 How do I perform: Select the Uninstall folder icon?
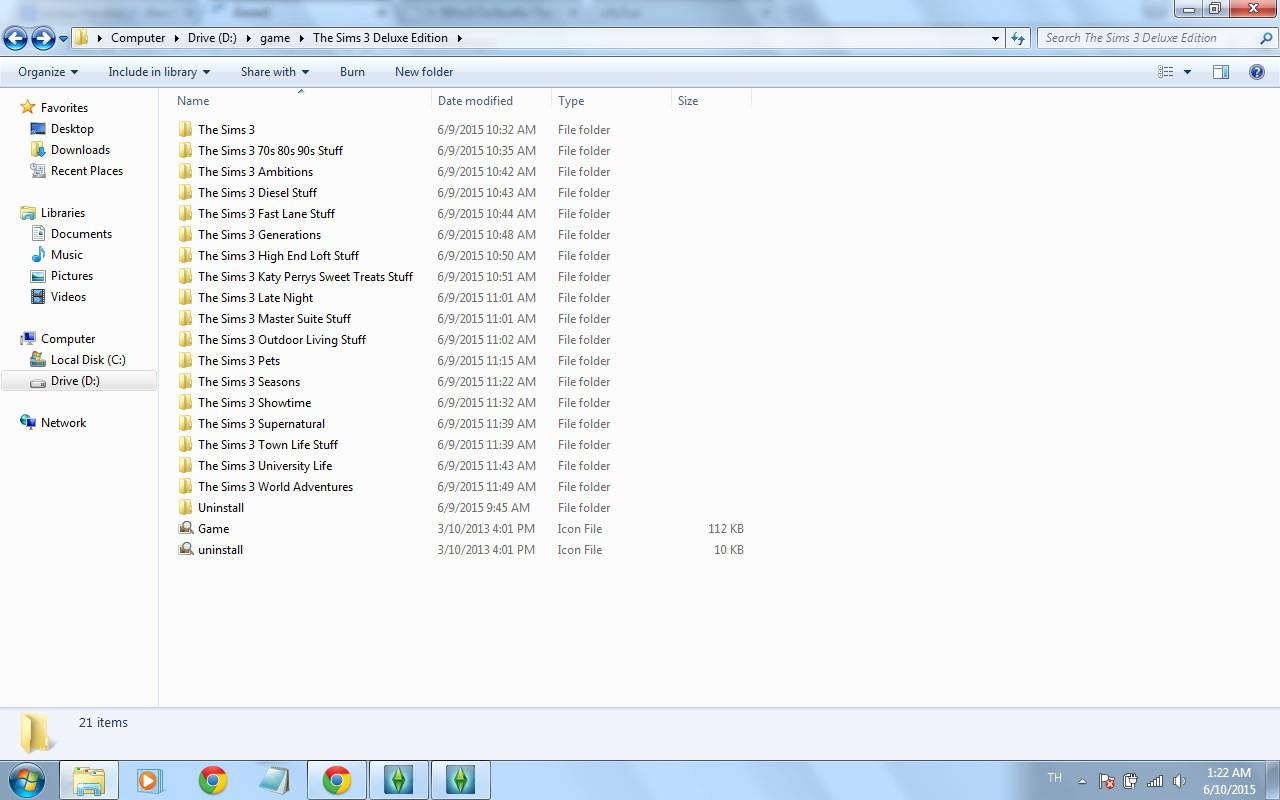pyautogui.click(x=186, y=508)
